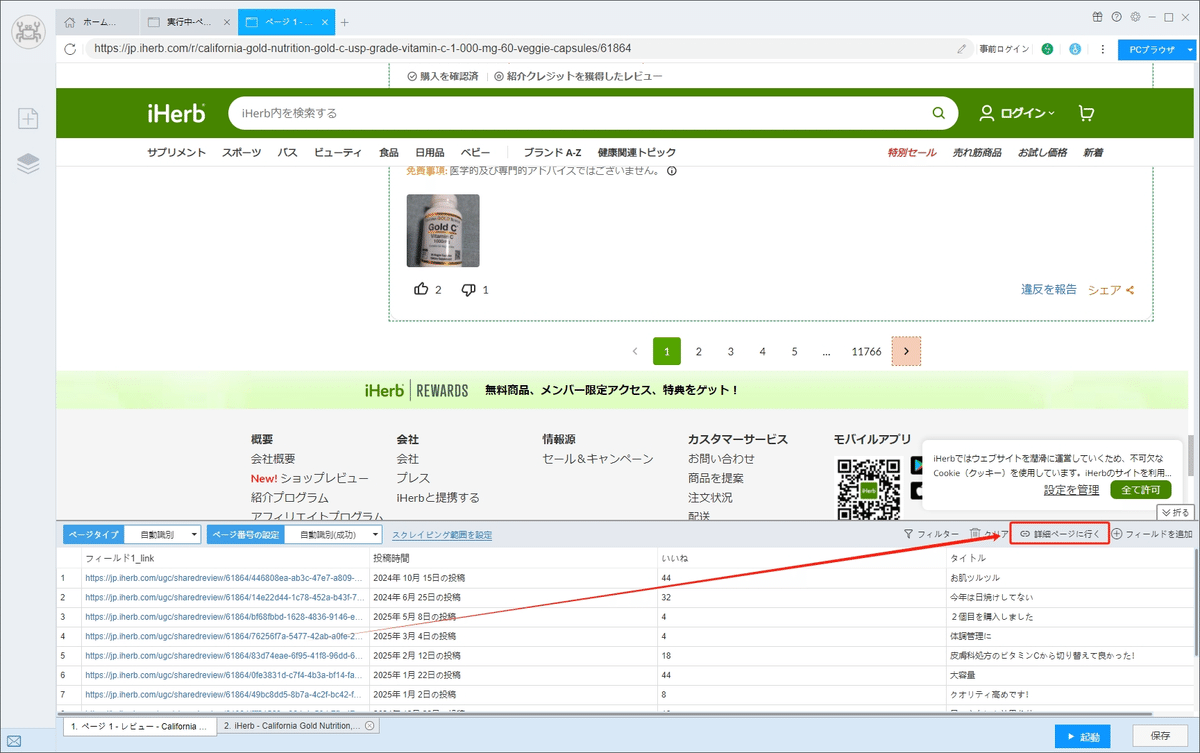This screenshot has width=1200, height=753.
Task: Select bottom tab ページ 1 - レビュー
Action: (x=139, y=726)
